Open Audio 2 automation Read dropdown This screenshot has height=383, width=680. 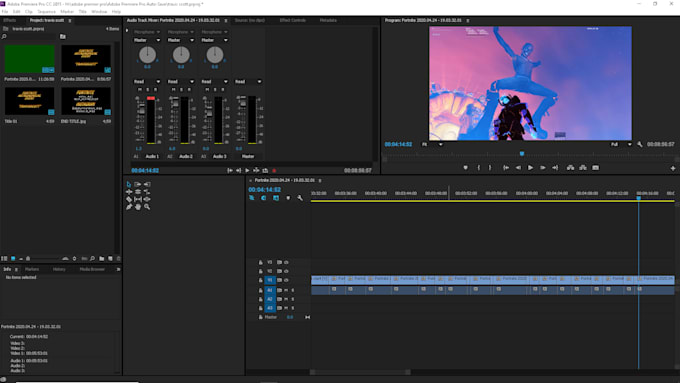point(181,82)
